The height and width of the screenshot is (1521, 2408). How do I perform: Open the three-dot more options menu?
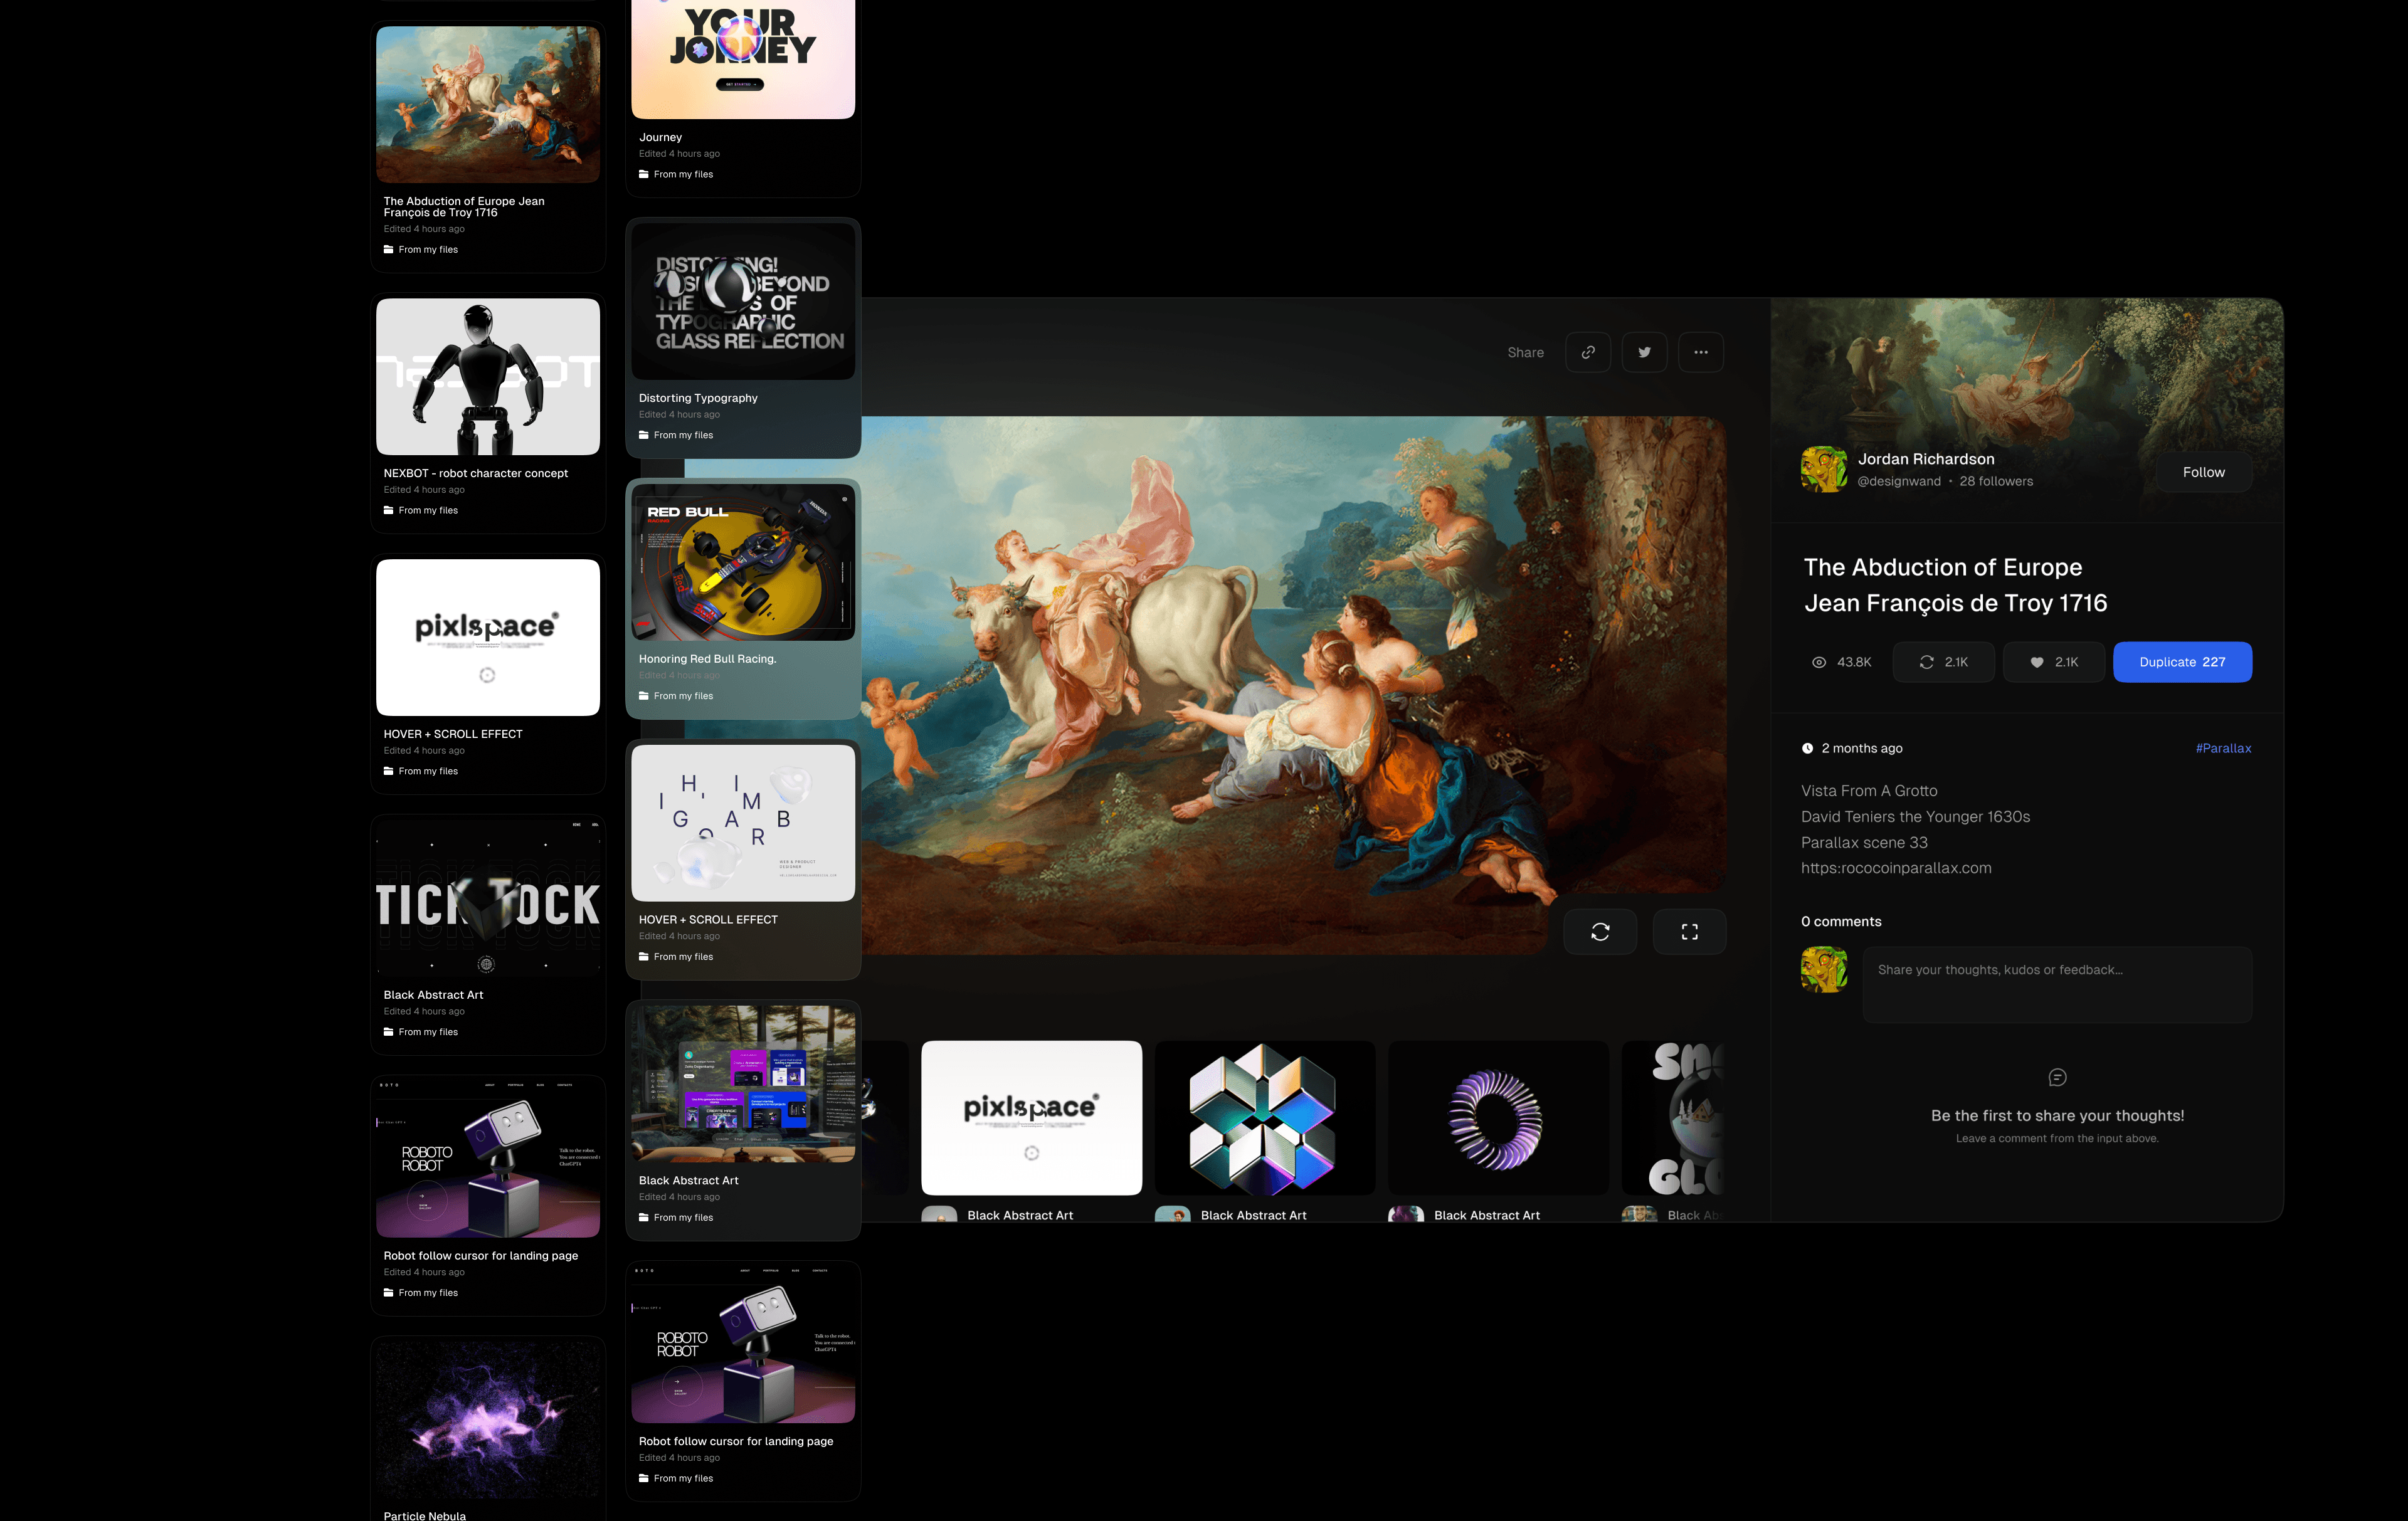point(1700,352)
